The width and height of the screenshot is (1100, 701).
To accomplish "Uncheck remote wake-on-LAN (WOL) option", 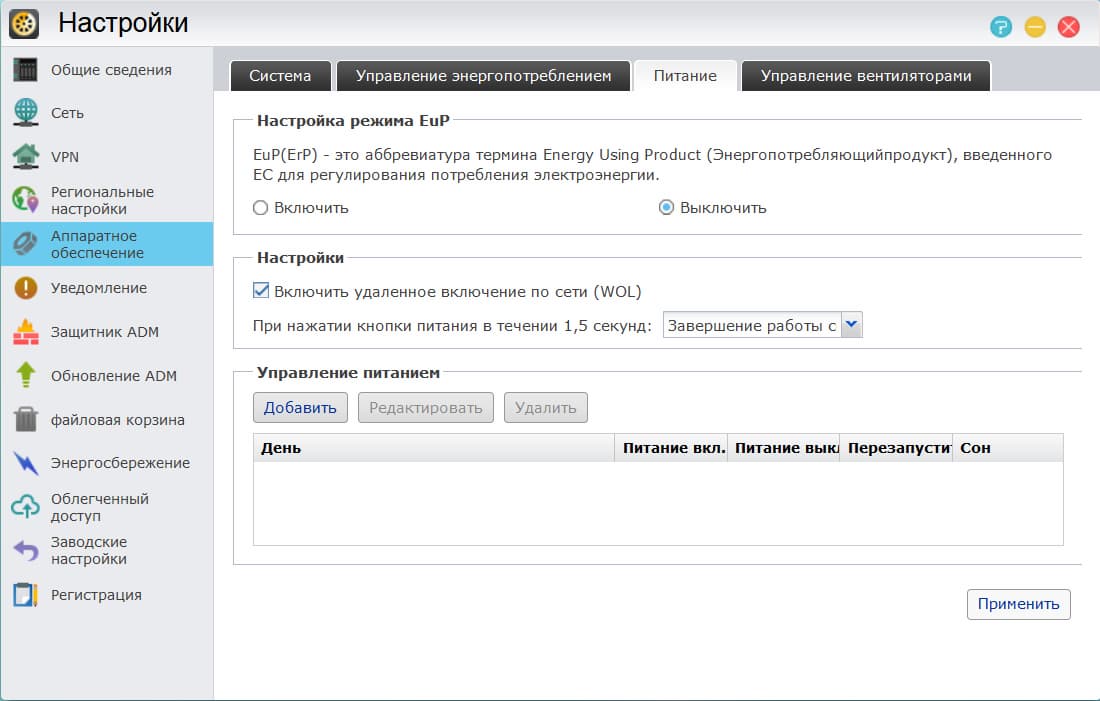I will [262, 289].
